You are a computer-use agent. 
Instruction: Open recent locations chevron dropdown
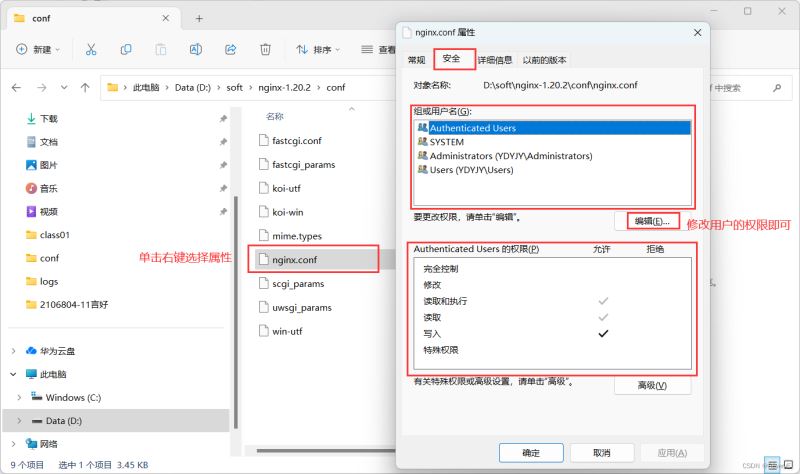click(64, 87)
